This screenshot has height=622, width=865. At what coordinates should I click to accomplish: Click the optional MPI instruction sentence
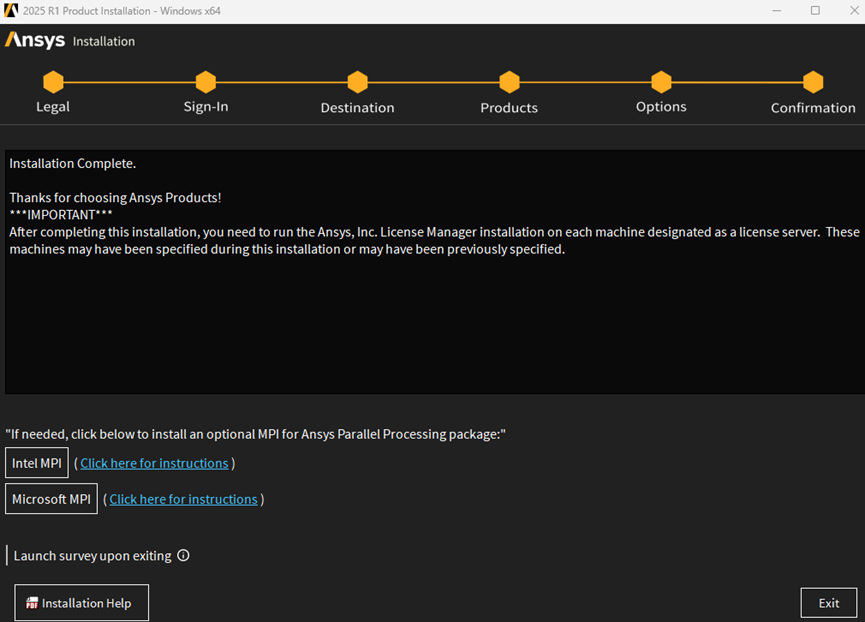tap(255, 434)
